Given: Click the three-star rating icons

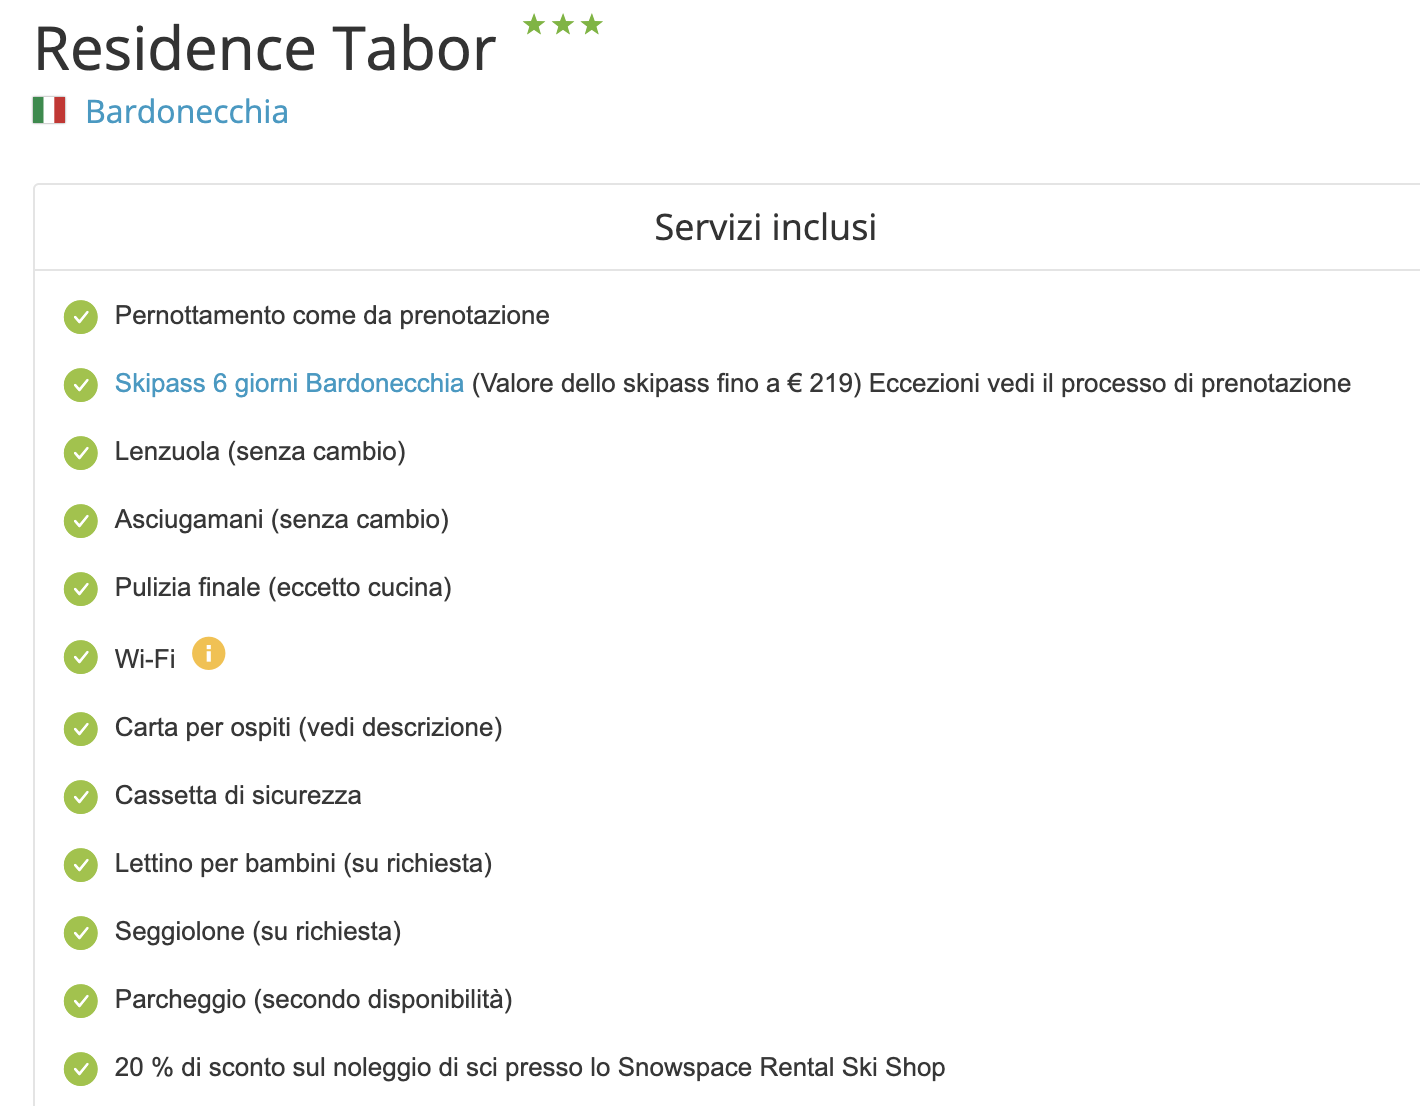Looking at the screenshot, I should point(563,25).
